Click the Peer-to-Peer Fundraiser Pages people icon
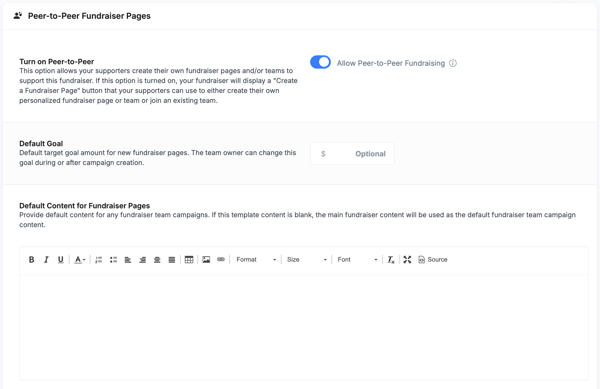The width and height of the screenshot is (600, 389). coord(18,16)
